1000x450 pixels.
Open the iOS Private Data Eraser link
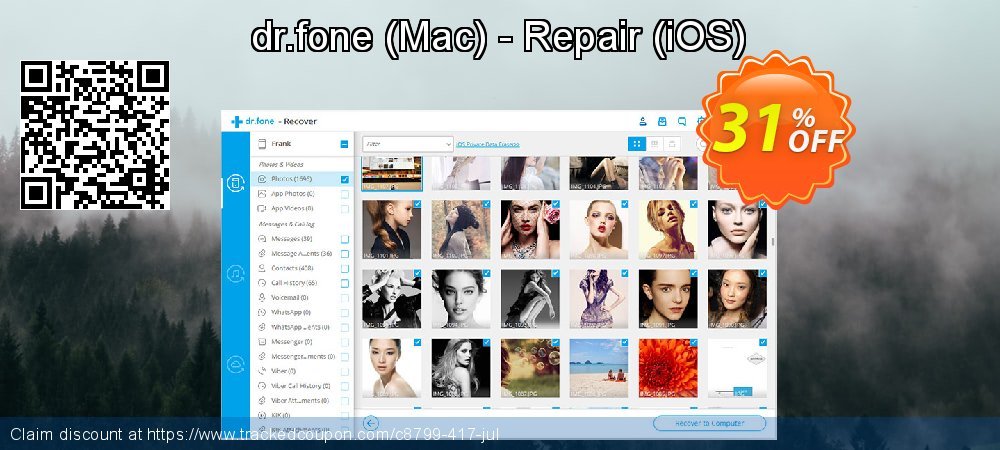tap(488, 145)
